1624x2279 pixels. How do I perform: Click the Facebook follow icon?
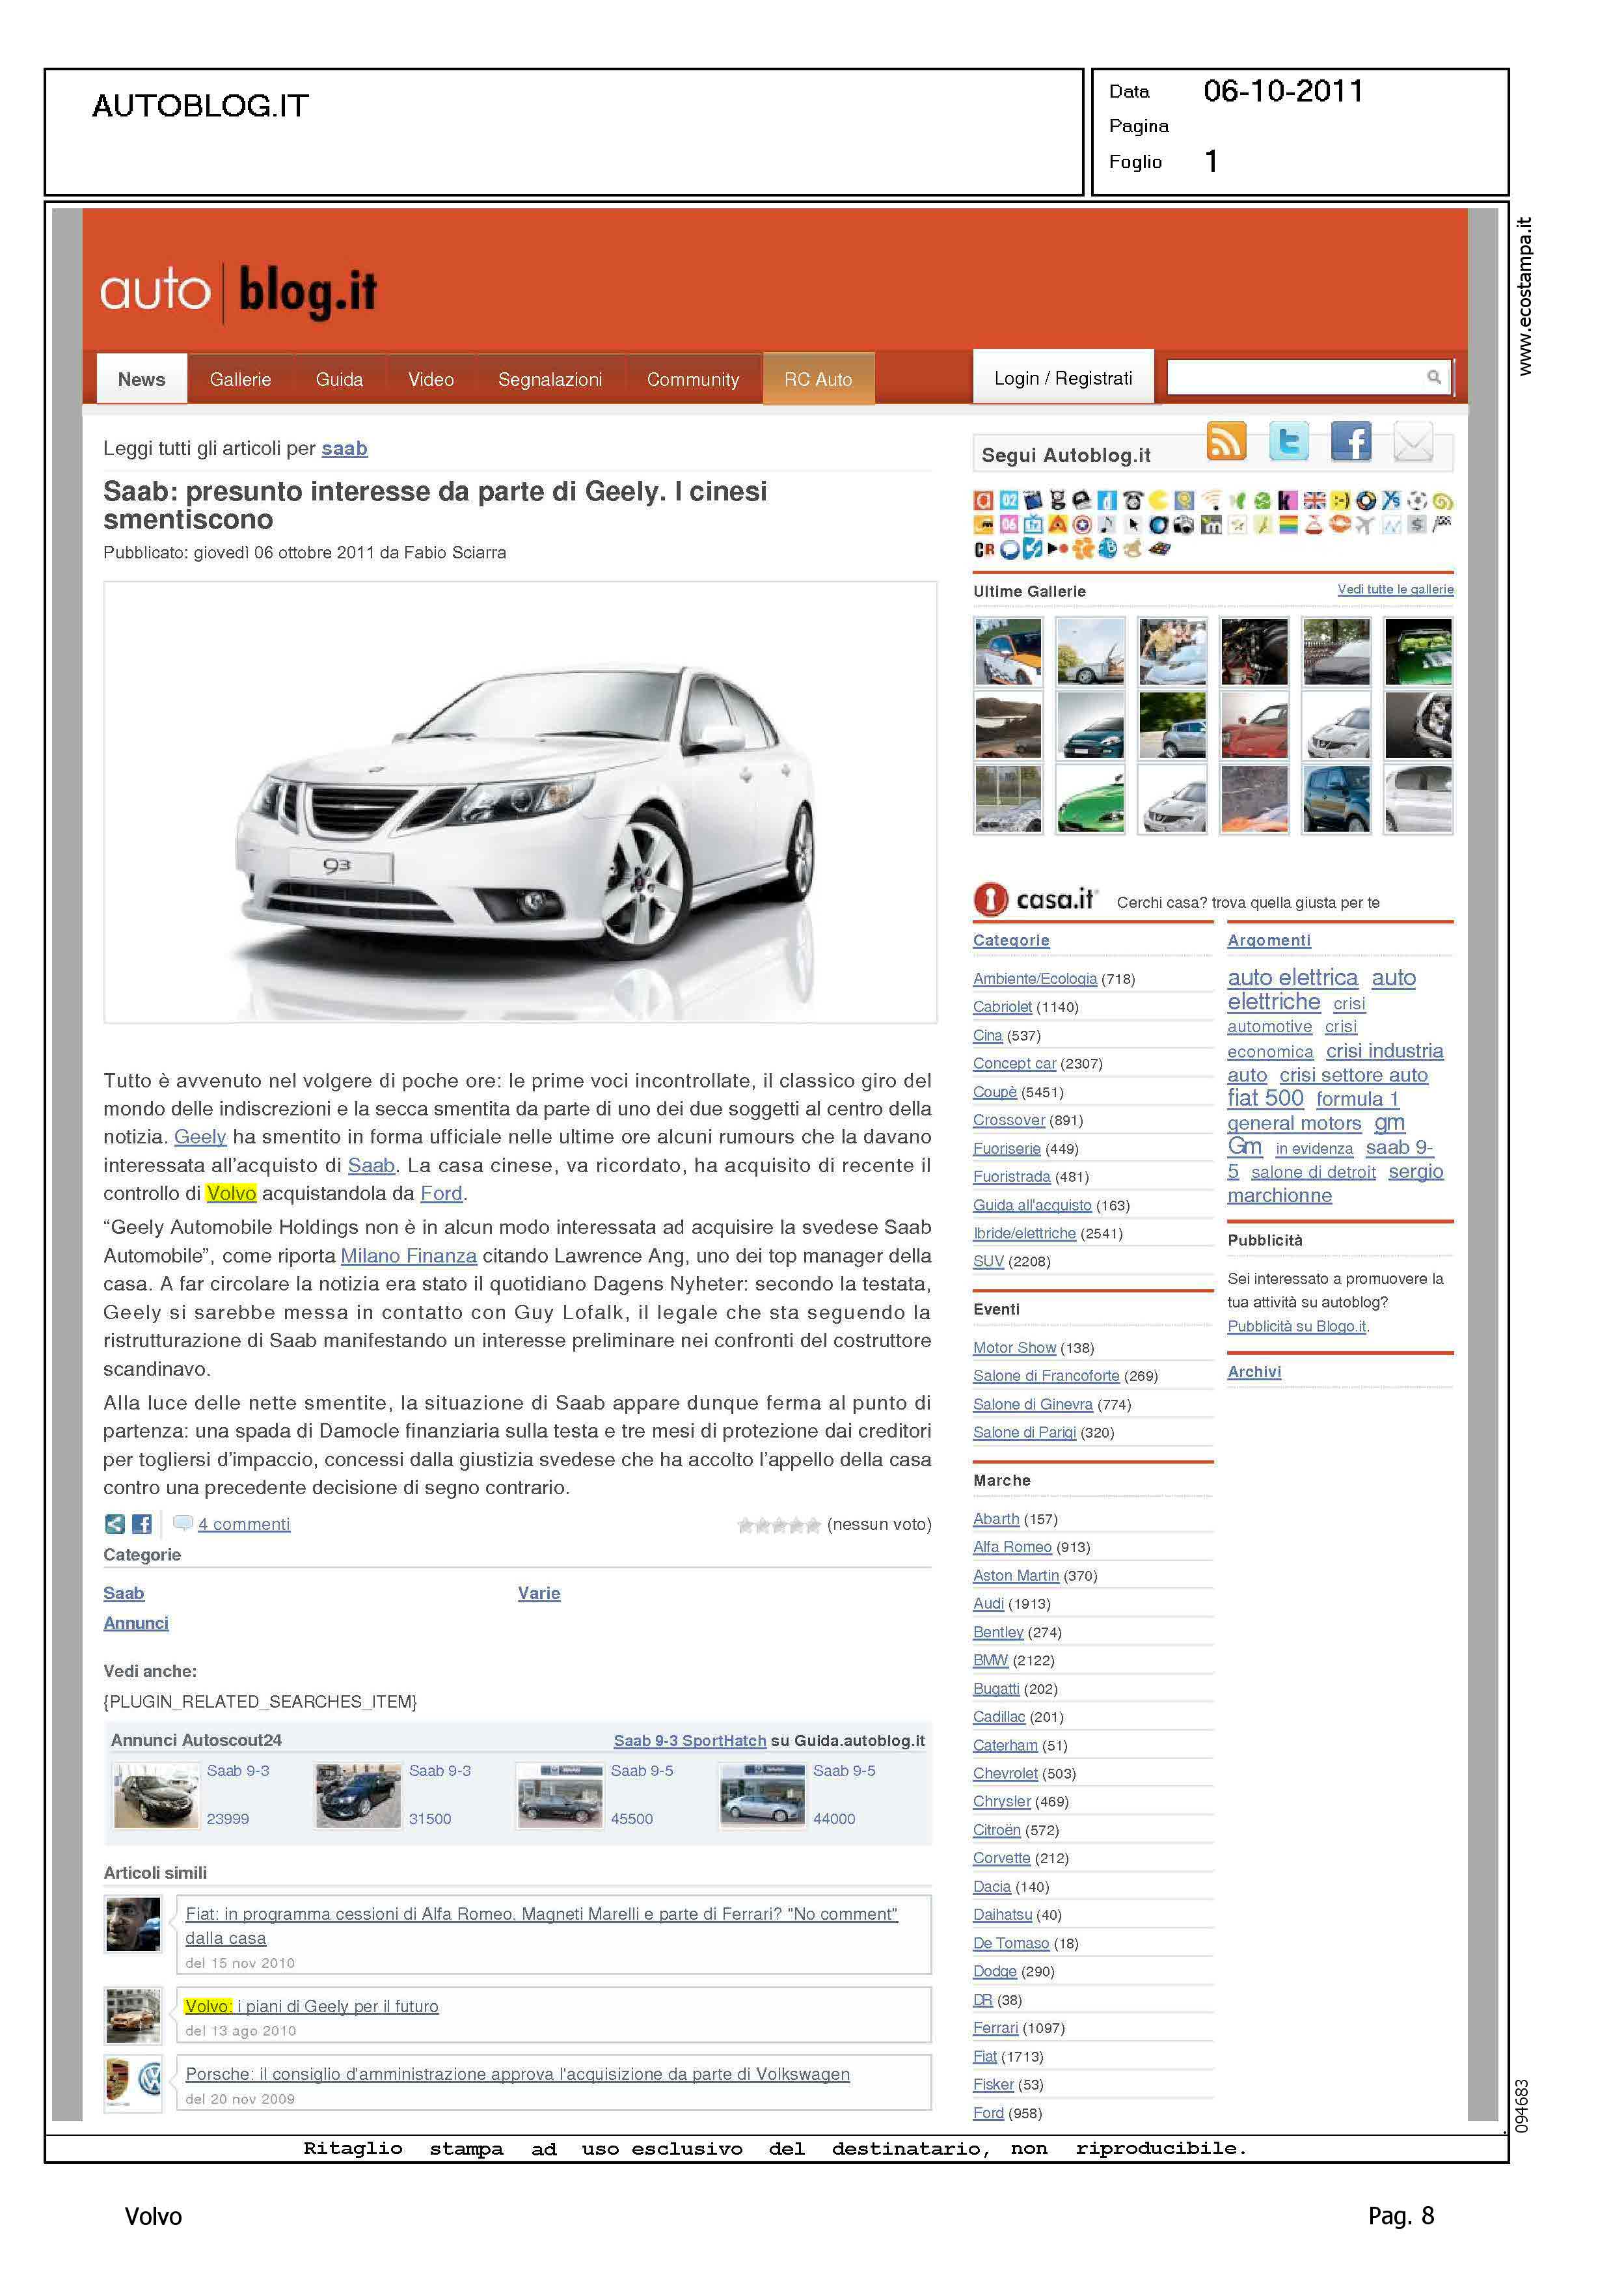click(1350, 441)
